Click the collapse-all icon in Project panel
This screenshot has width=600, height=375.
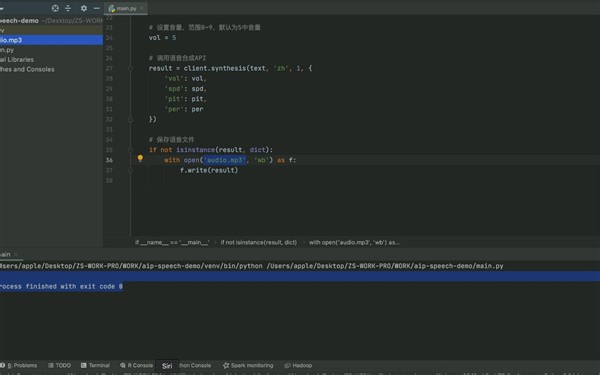pyautogui.click(x=68, y=8)
